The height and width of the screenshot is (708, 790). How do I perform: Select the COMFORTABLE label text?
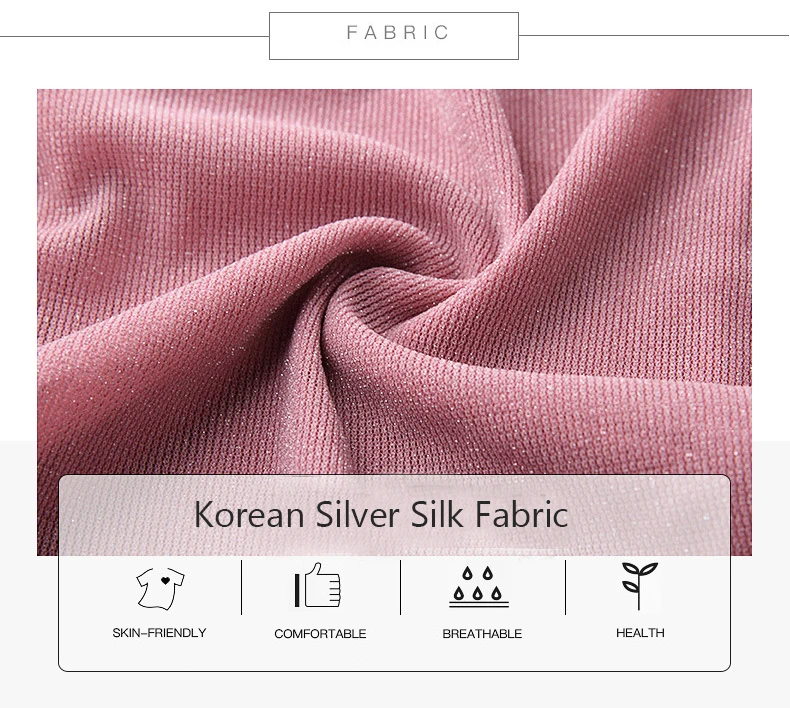click(x=320, y=634)
